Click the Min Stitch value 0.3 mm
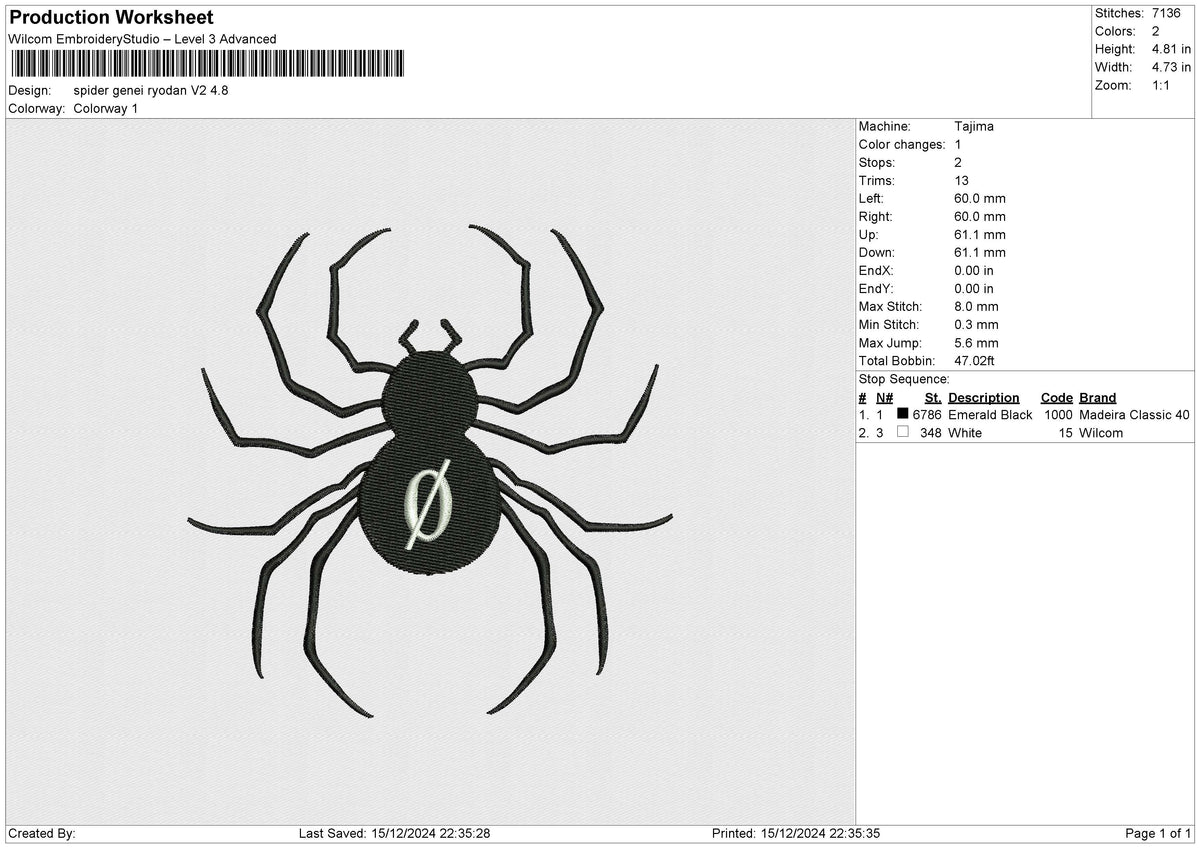The height and width of the screenshot is (848, 1200). [x=976, y=324]
